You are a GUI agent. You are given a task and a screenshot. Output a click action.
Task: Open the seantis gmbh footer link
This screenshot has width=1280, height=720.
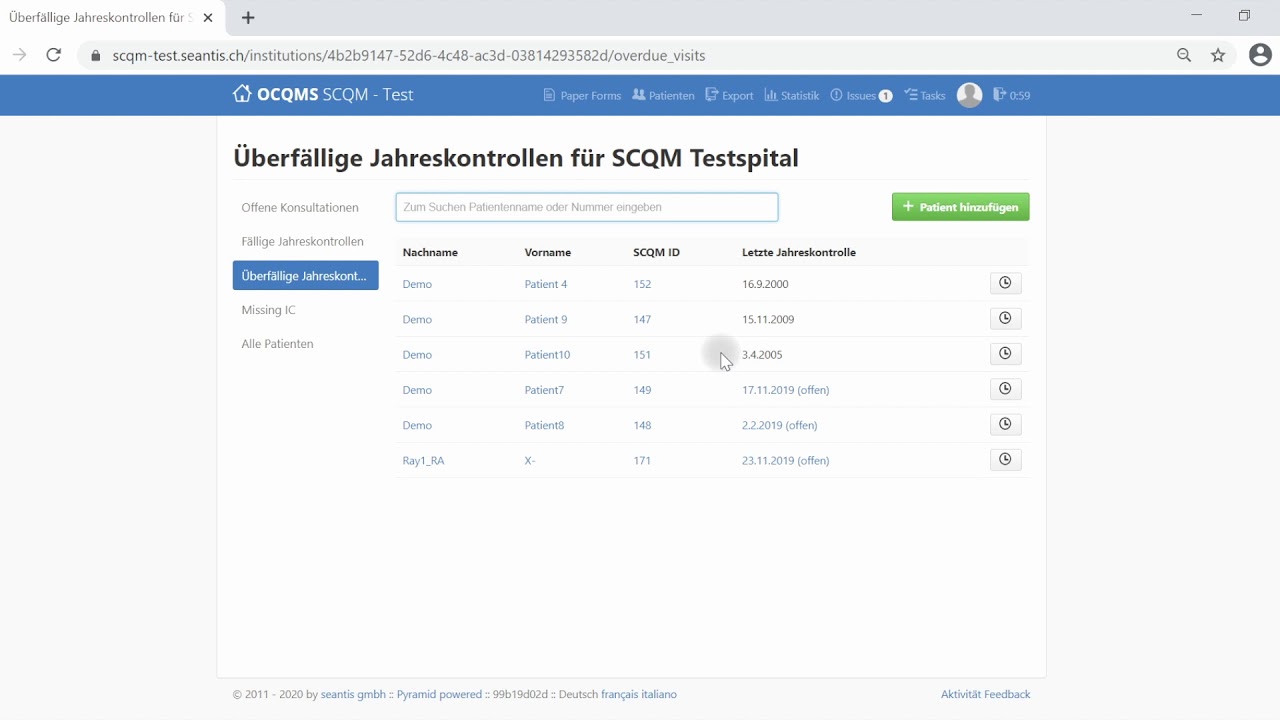[353, 694]
